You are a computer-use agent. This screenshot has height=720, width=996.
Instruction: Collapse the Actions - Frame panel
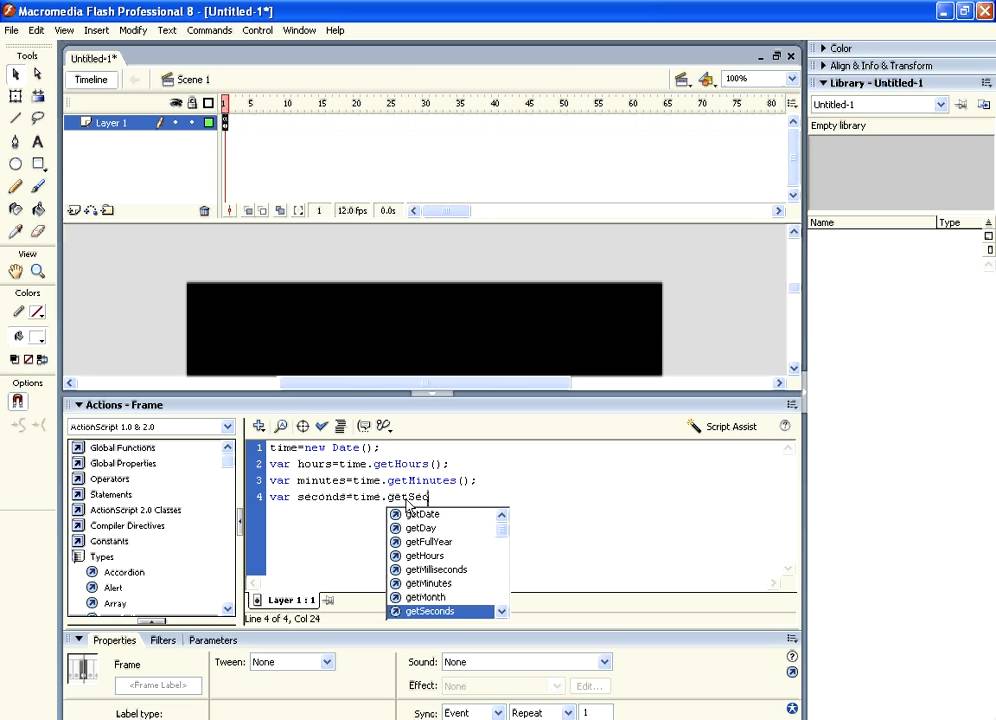click(x=79, y=405)
